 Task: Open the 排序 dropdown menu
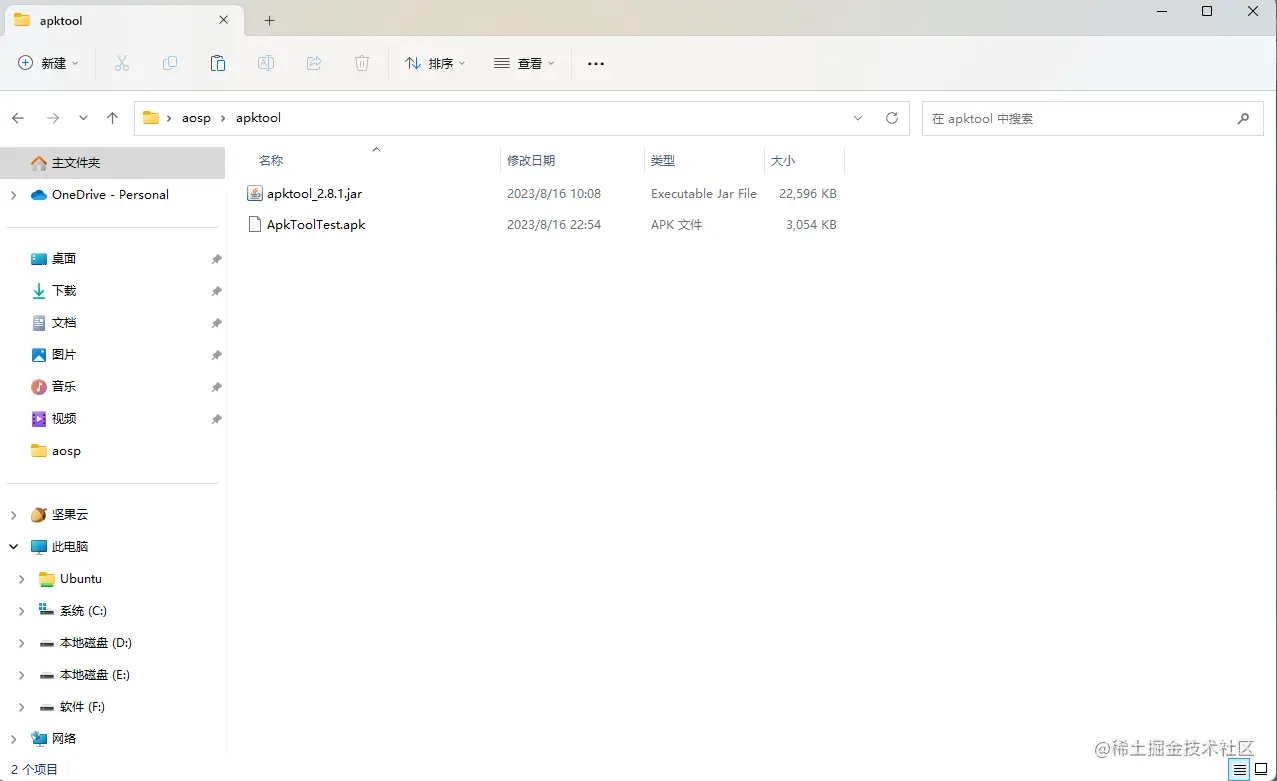coord(434,63)
